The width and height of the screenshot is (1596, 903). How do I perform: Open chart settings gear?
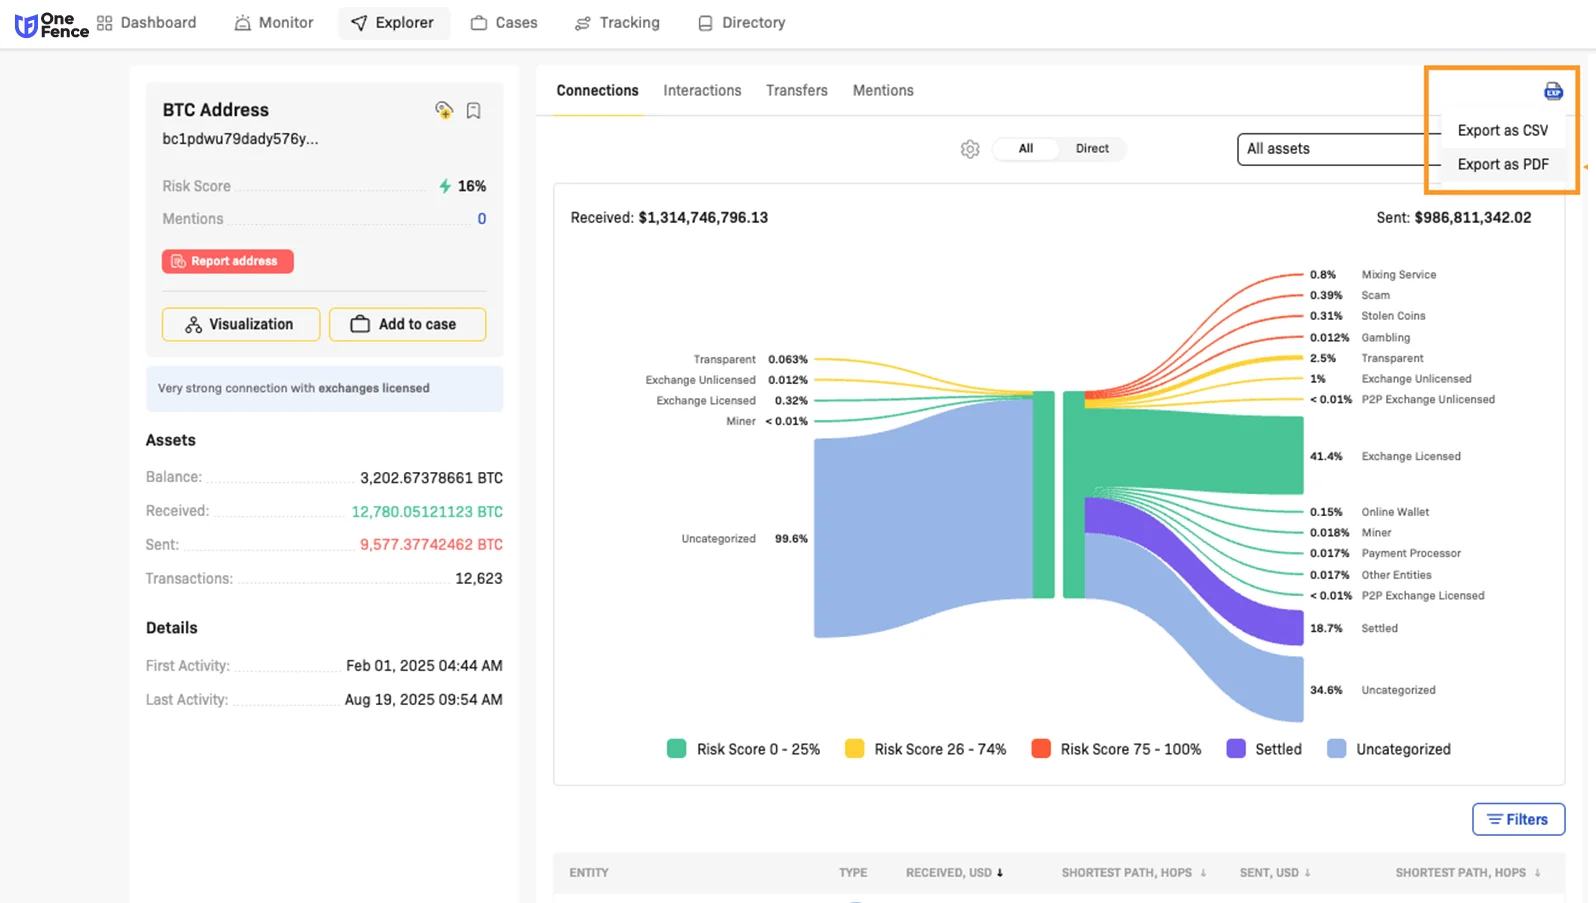pyautogui.click(x=970, y=149)
